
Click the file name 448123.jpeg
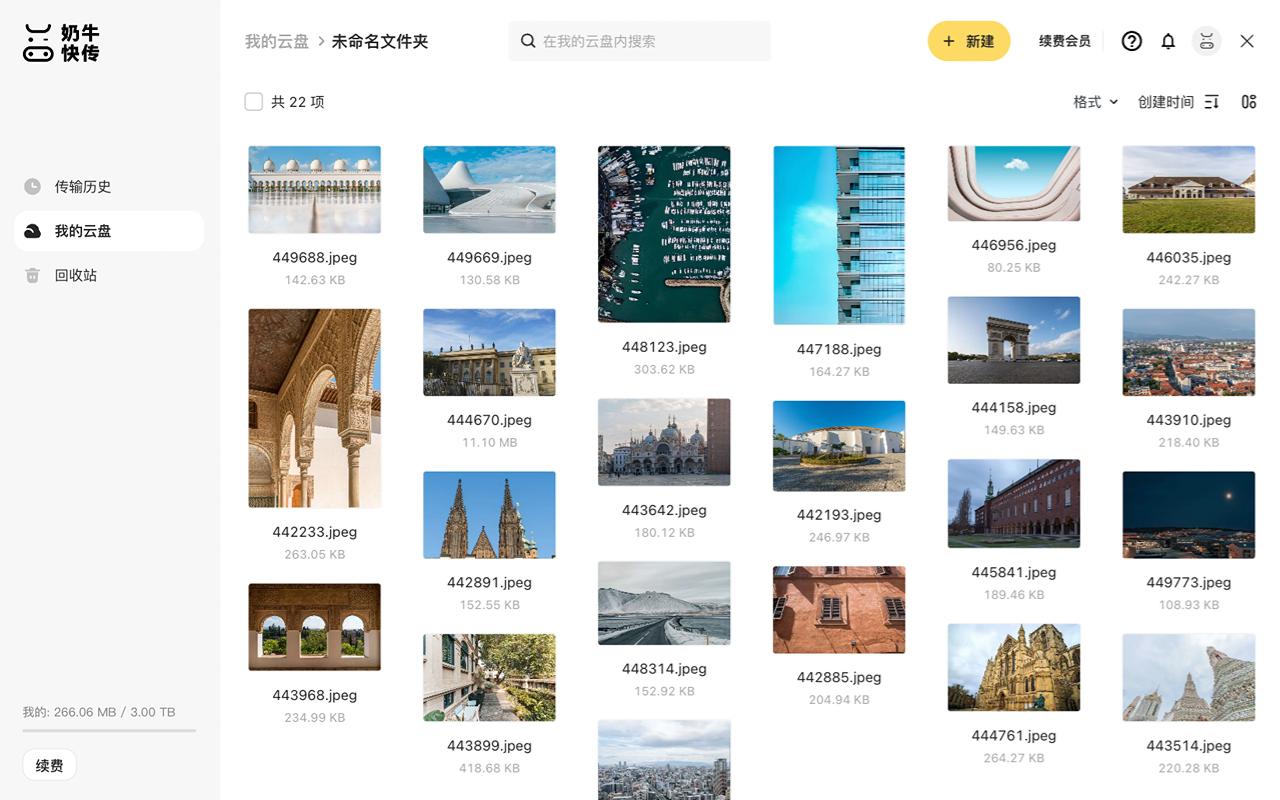coord(664,347)
